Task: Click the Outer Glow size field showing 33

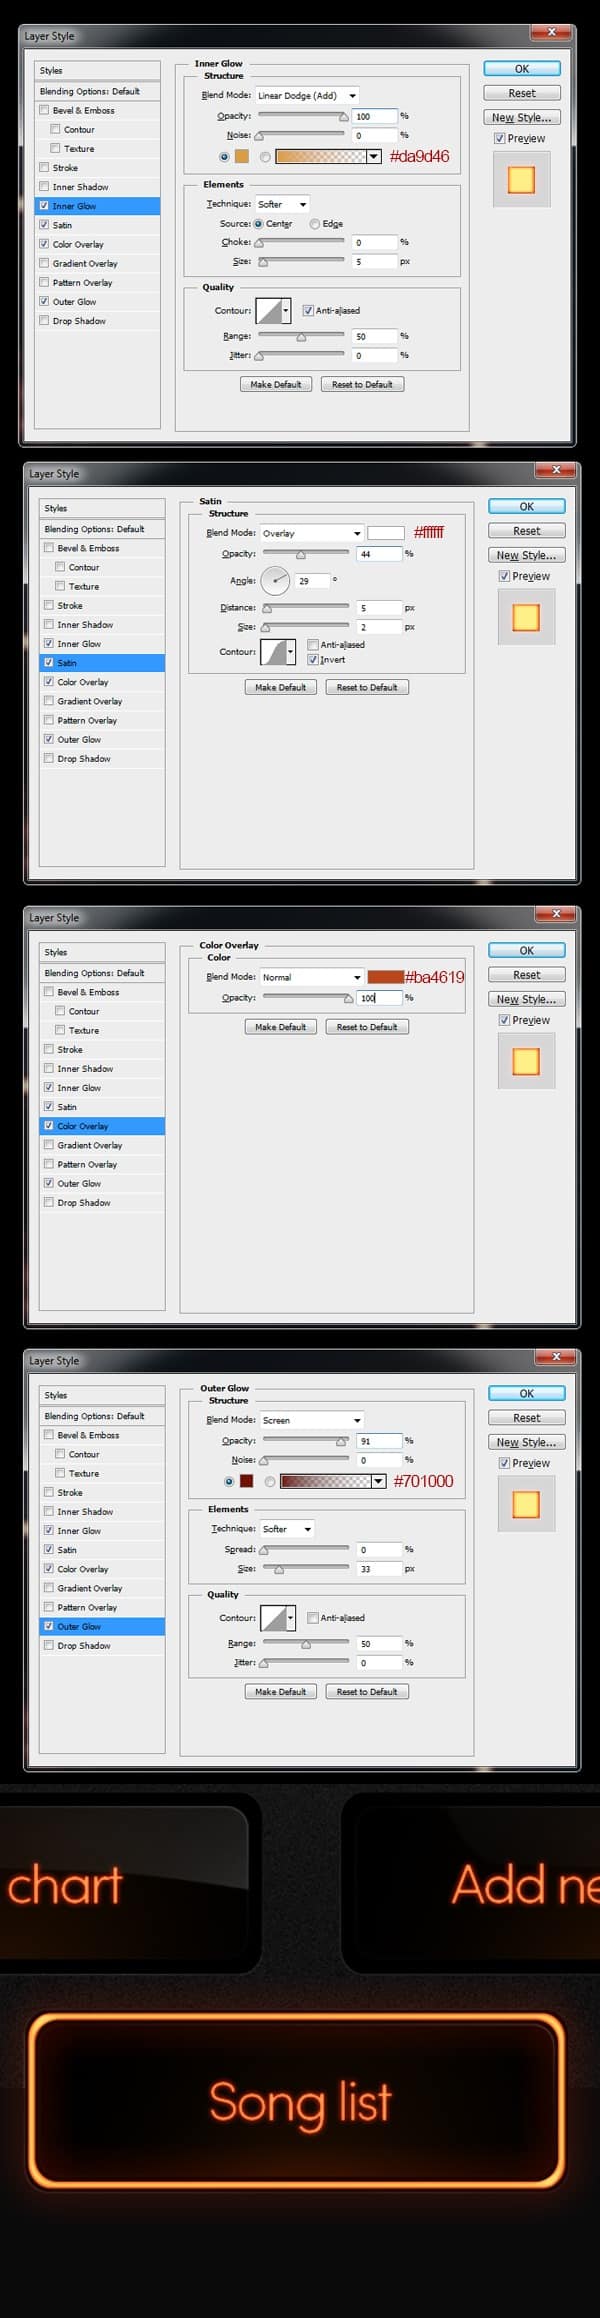Action: tap(378, 1569)
